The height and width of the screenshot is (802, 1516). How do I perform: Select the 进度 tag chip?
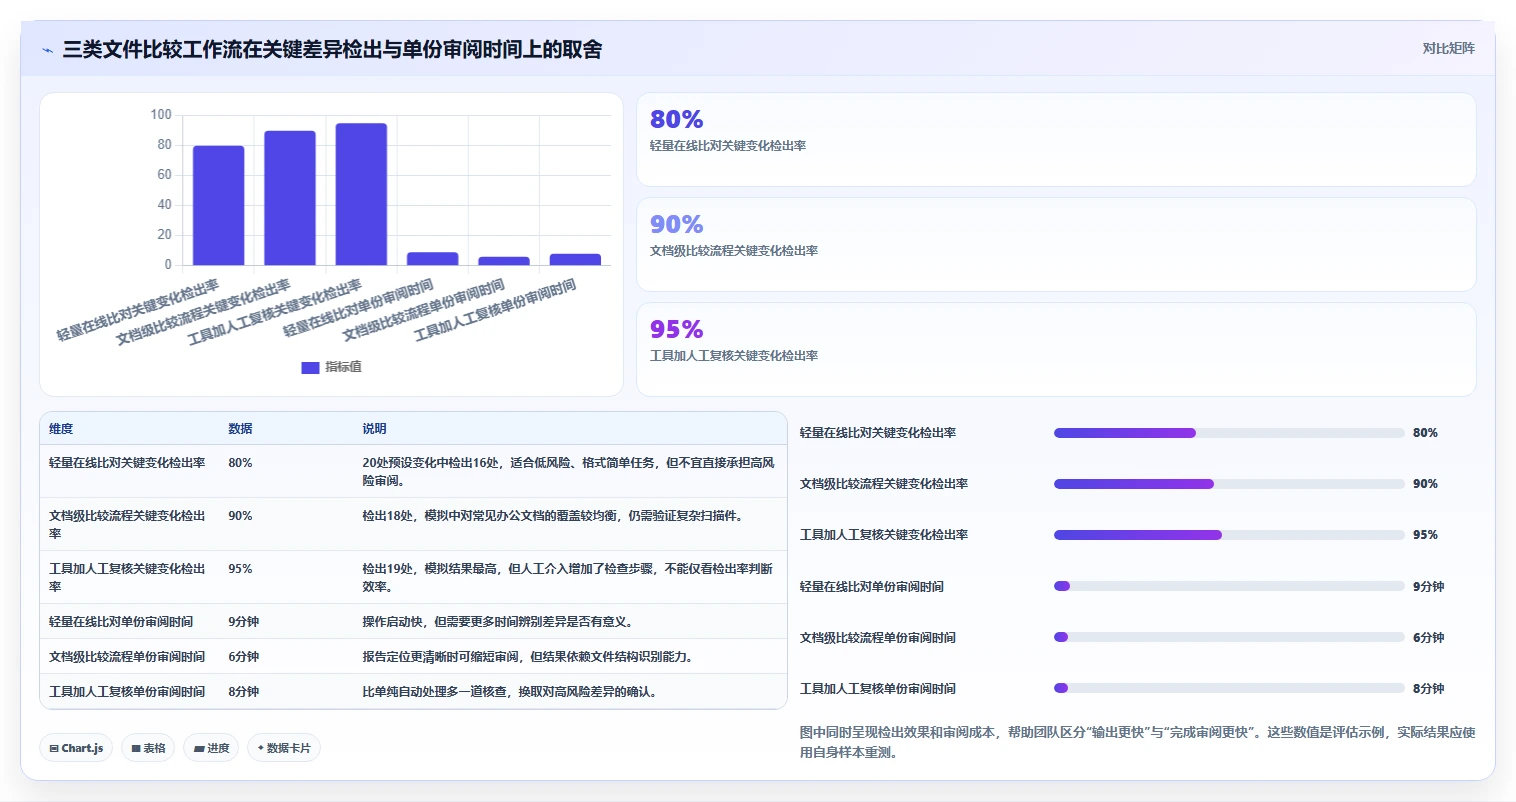pyautogui.click(x=211, y=748)
